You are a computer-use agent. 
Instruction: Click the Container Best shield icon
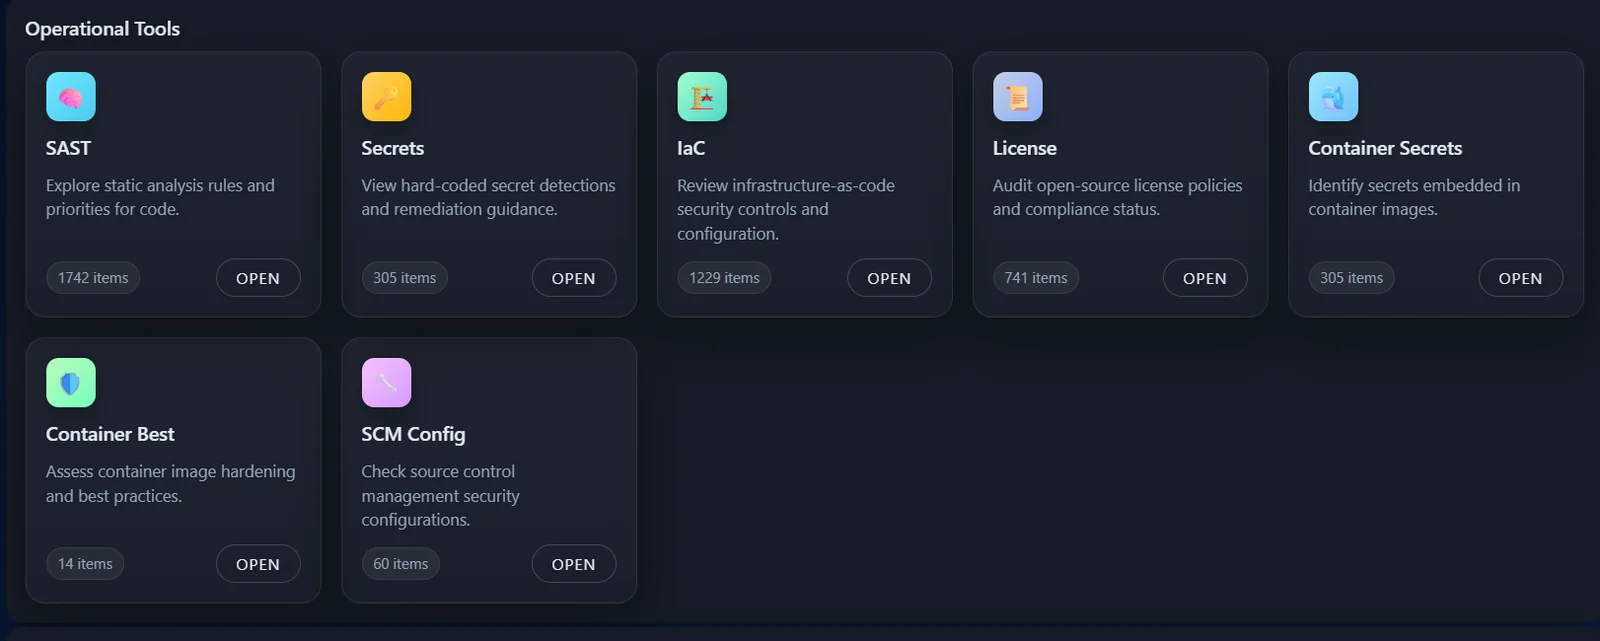[x=71, y=383]
